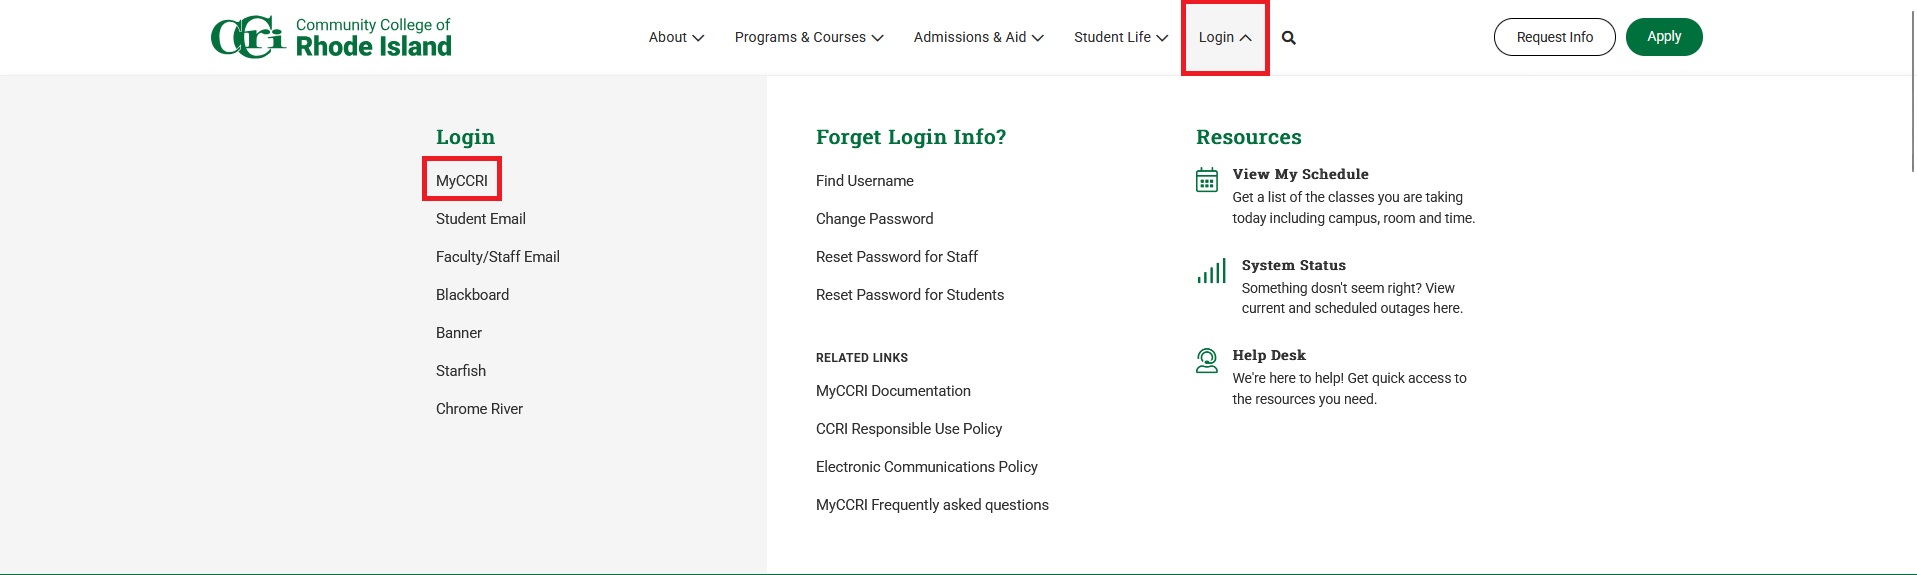
Task: Click the Request Info button
Action: 1554,37
